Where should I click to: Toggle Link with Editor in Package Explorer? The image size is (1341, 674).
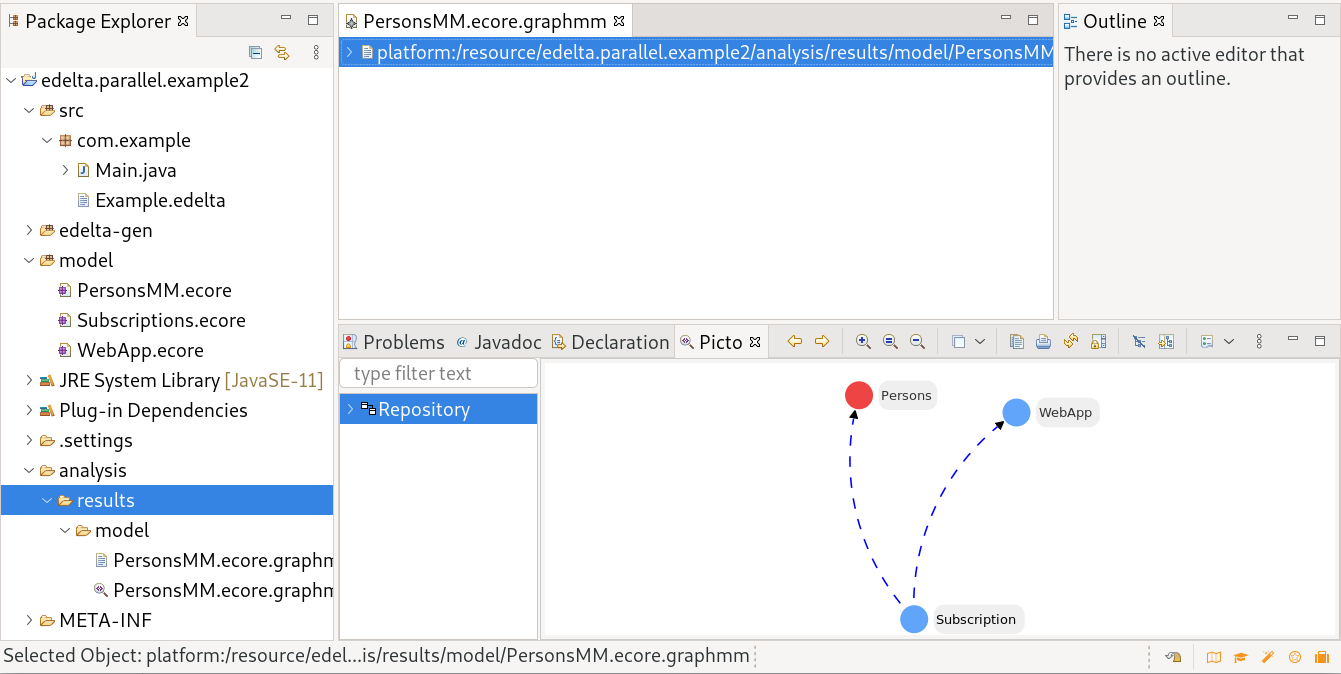[281, 52]
